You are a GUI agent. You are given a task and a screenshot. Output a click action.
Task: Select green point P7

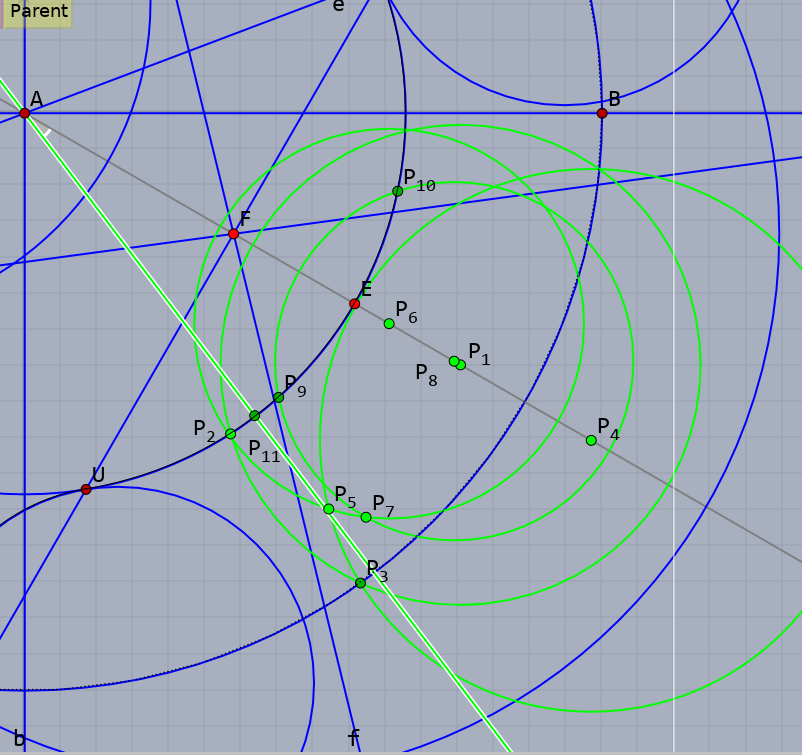coord(366,517)
